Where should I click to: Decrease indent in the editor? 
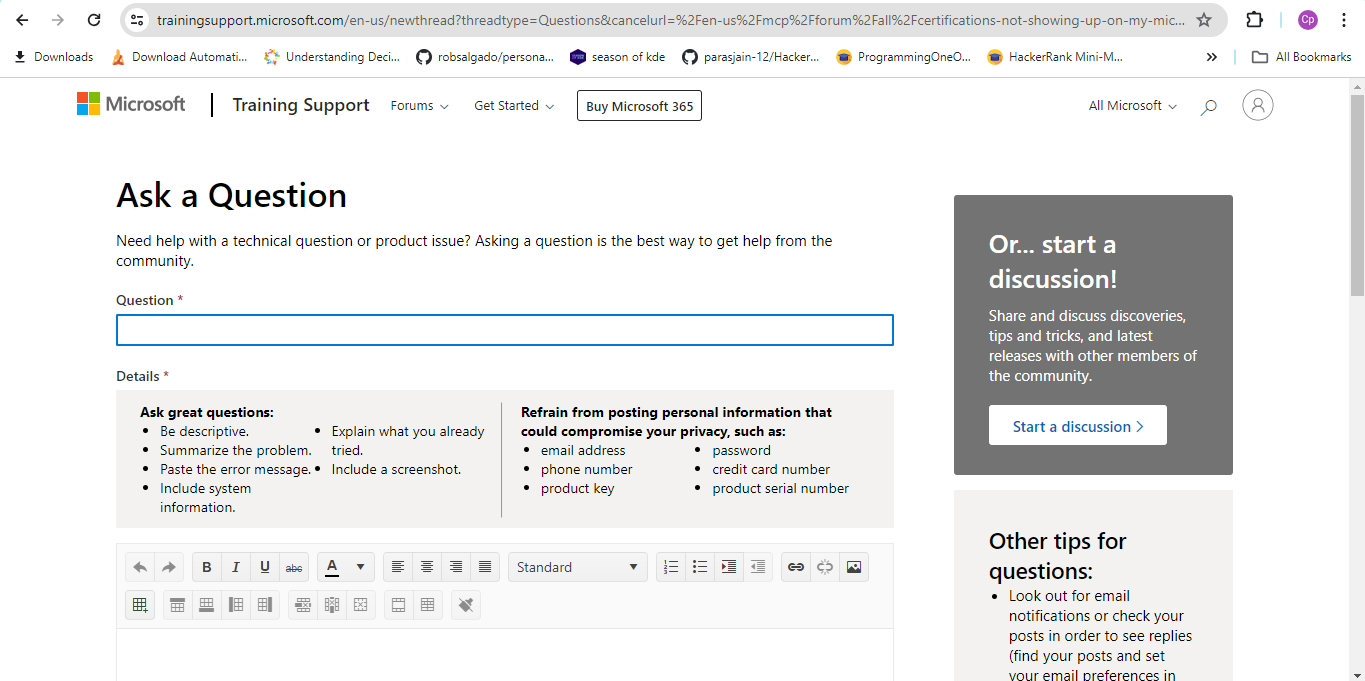(758, 567)
